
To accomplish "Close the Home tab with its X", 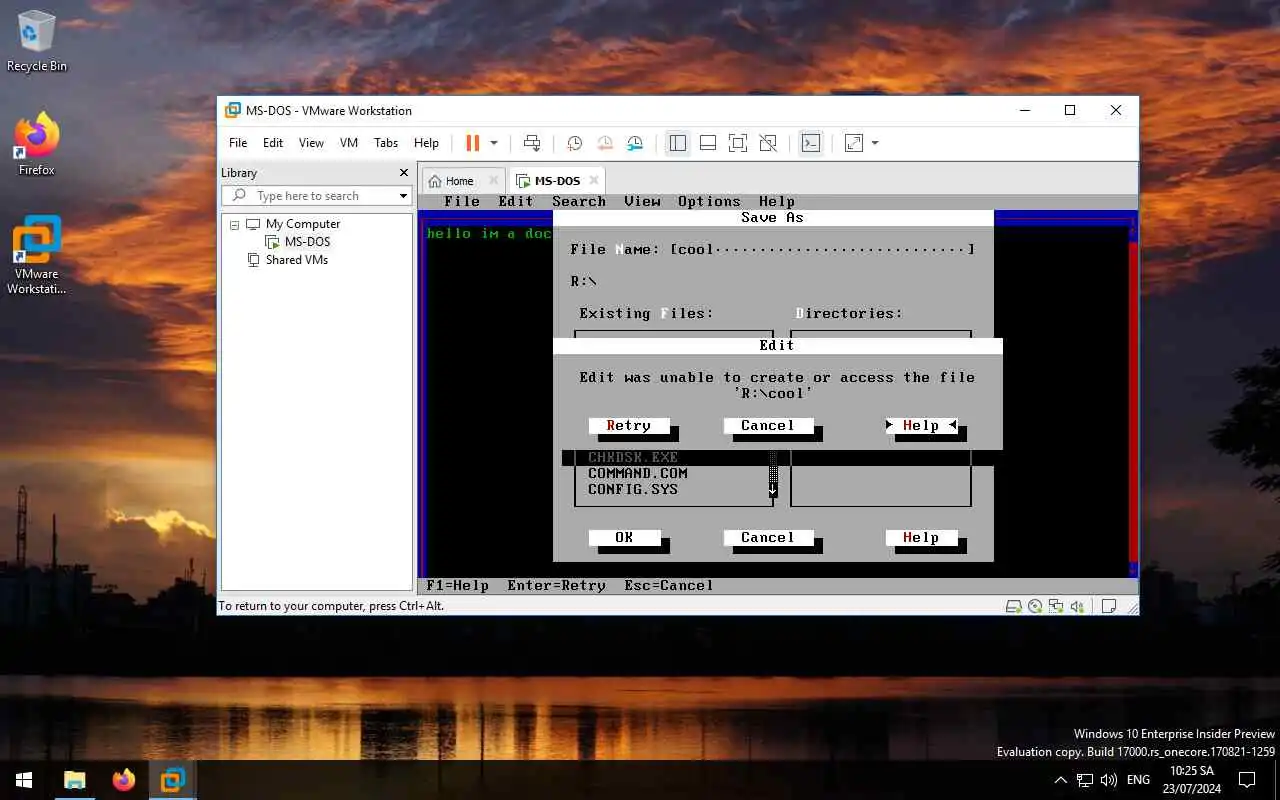I will pyautogui.click(x=492, y=181).
